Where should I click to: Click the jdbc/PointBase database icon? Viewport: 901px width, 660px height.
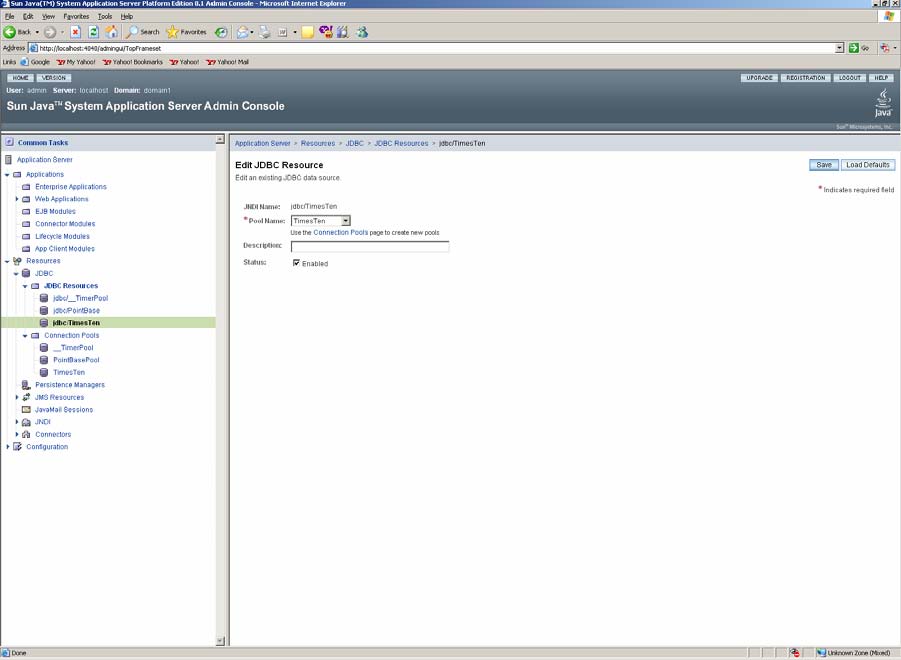point(44,310)
